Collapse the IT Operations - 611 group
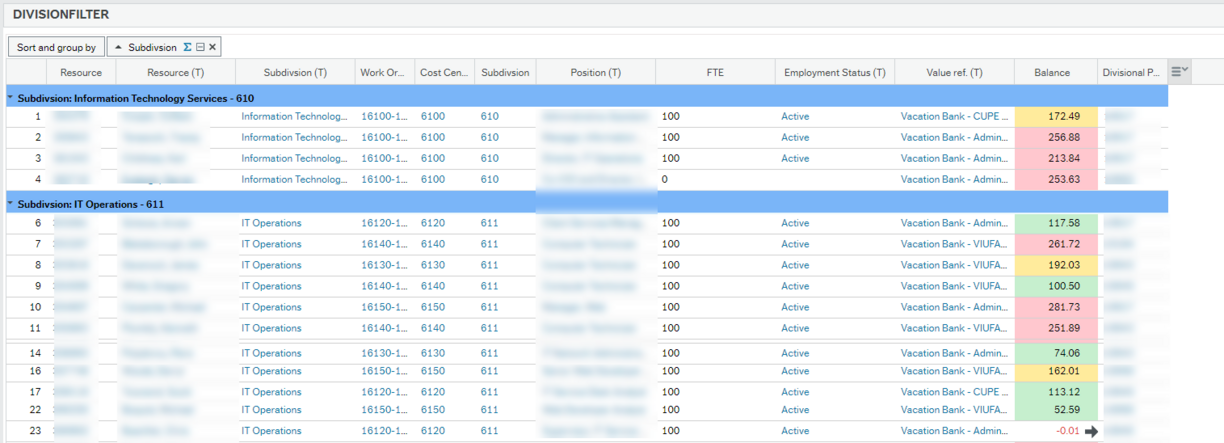The width and height of the screenshot is (1224, 443). 10,204
